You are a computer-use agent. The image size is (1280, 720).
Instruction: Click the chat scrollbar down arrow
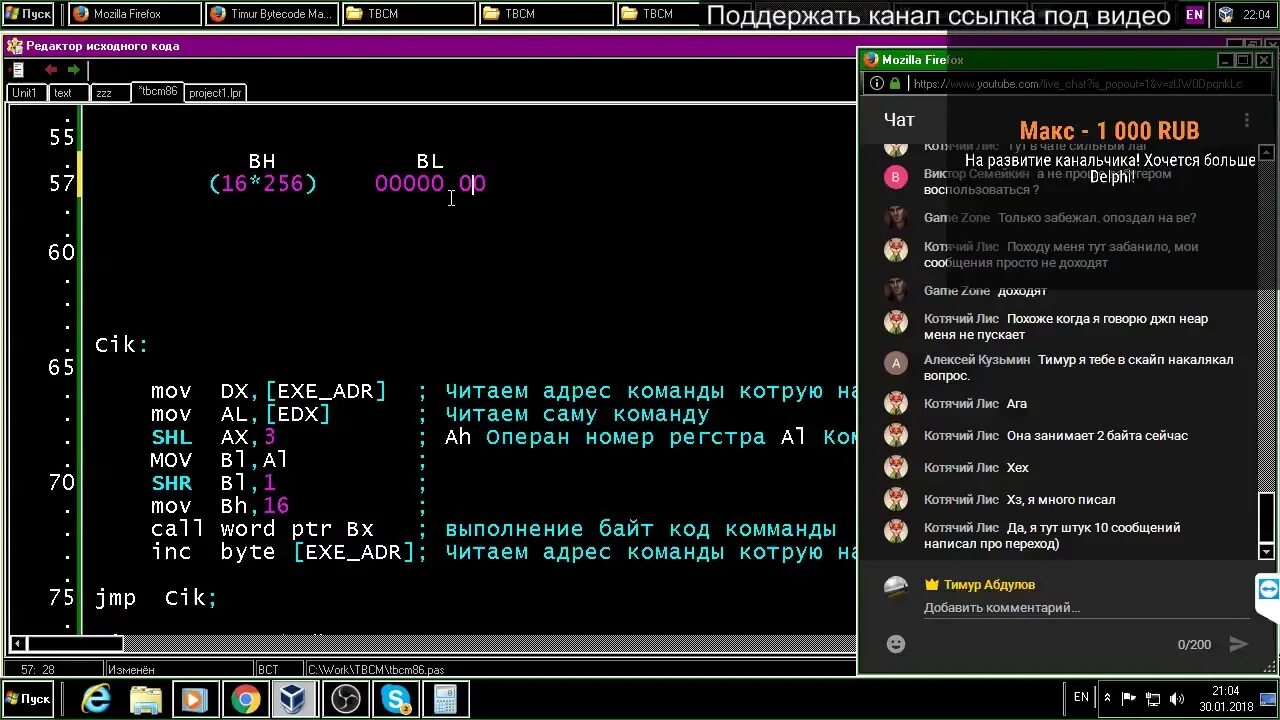point(1266,552)
